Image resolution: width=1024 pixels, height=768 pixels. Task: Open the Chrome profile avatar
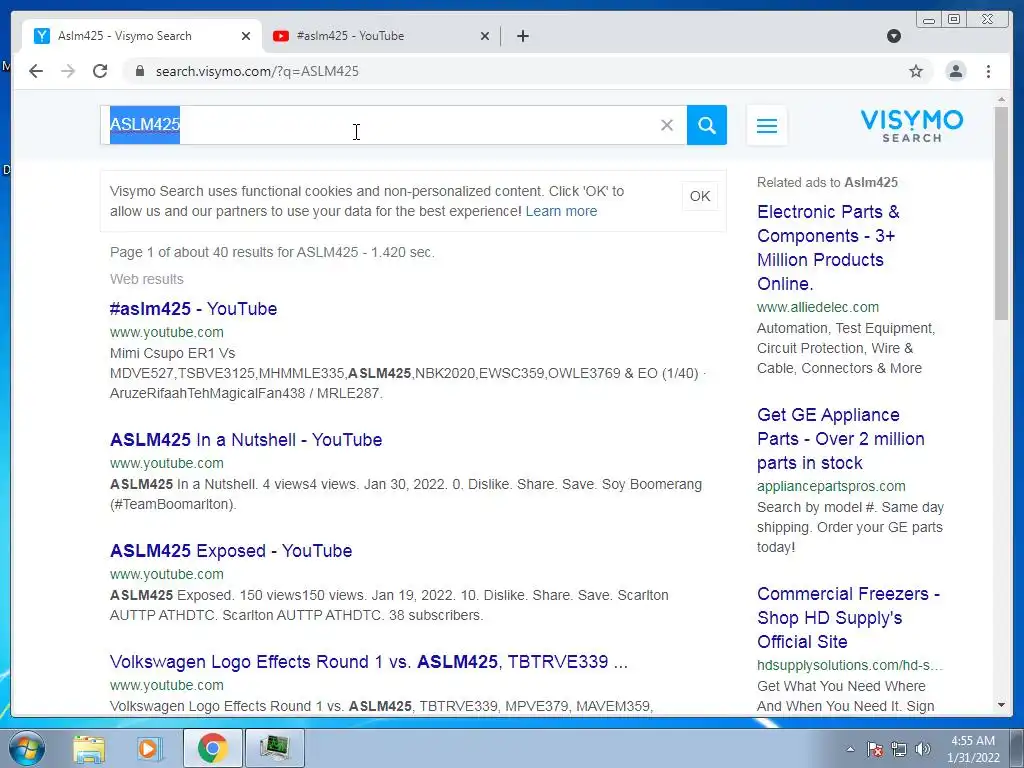[955, 71]
